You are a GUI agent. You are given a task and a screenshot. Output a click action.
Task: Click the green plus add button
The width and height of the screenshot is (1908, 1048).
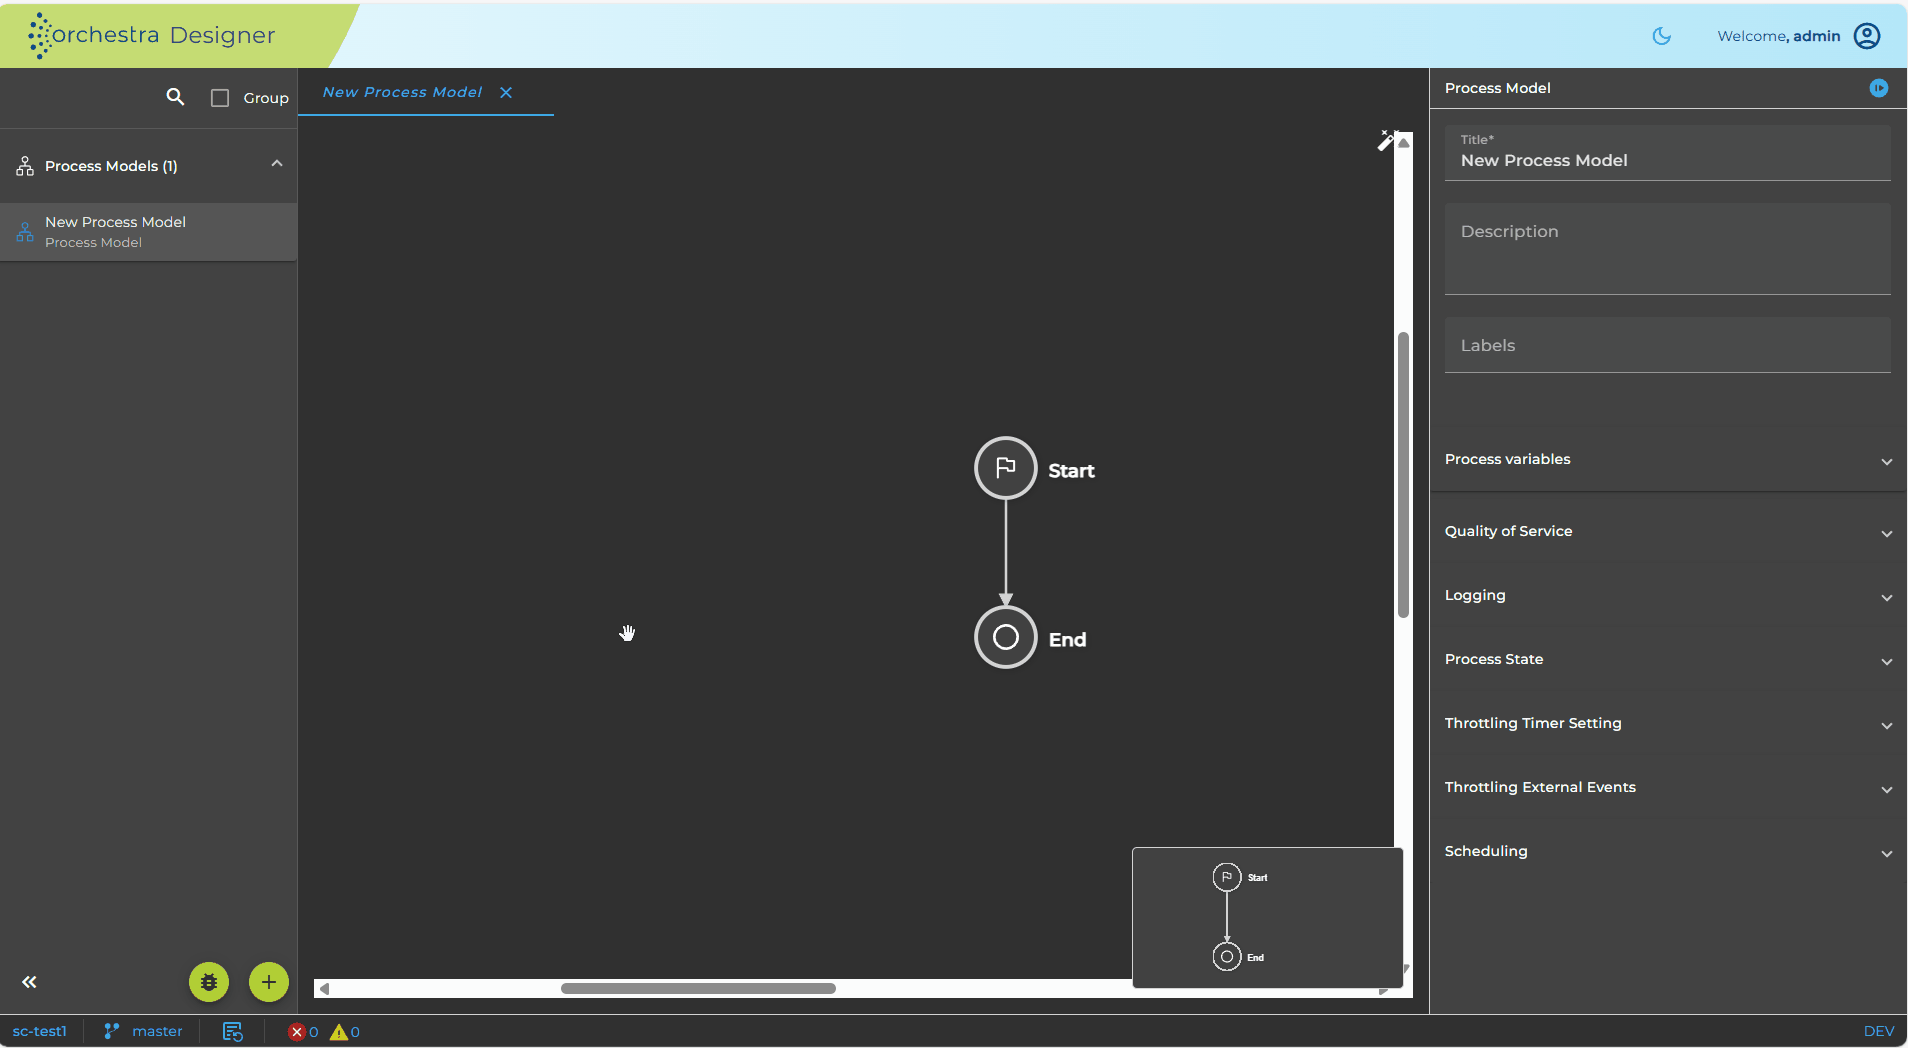coord(269,982)
